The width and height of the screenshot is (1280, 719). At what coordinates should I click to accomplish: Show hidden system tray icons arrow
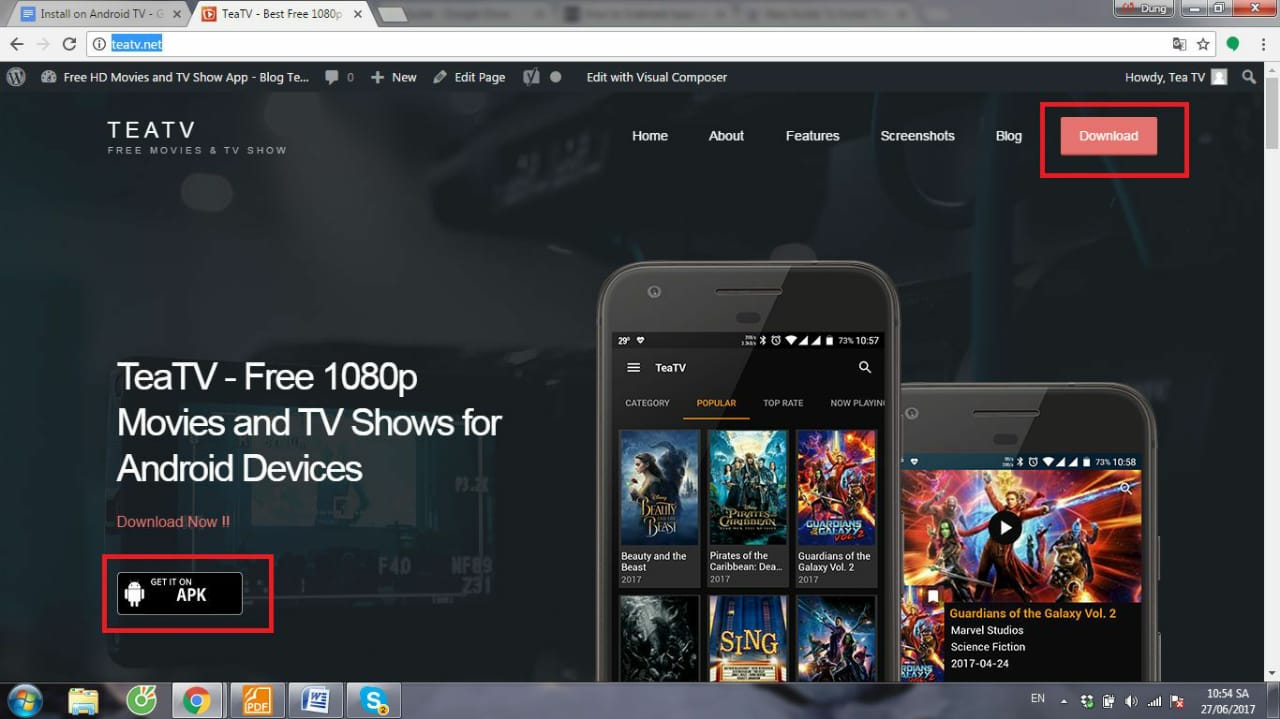coord(1064,700)
